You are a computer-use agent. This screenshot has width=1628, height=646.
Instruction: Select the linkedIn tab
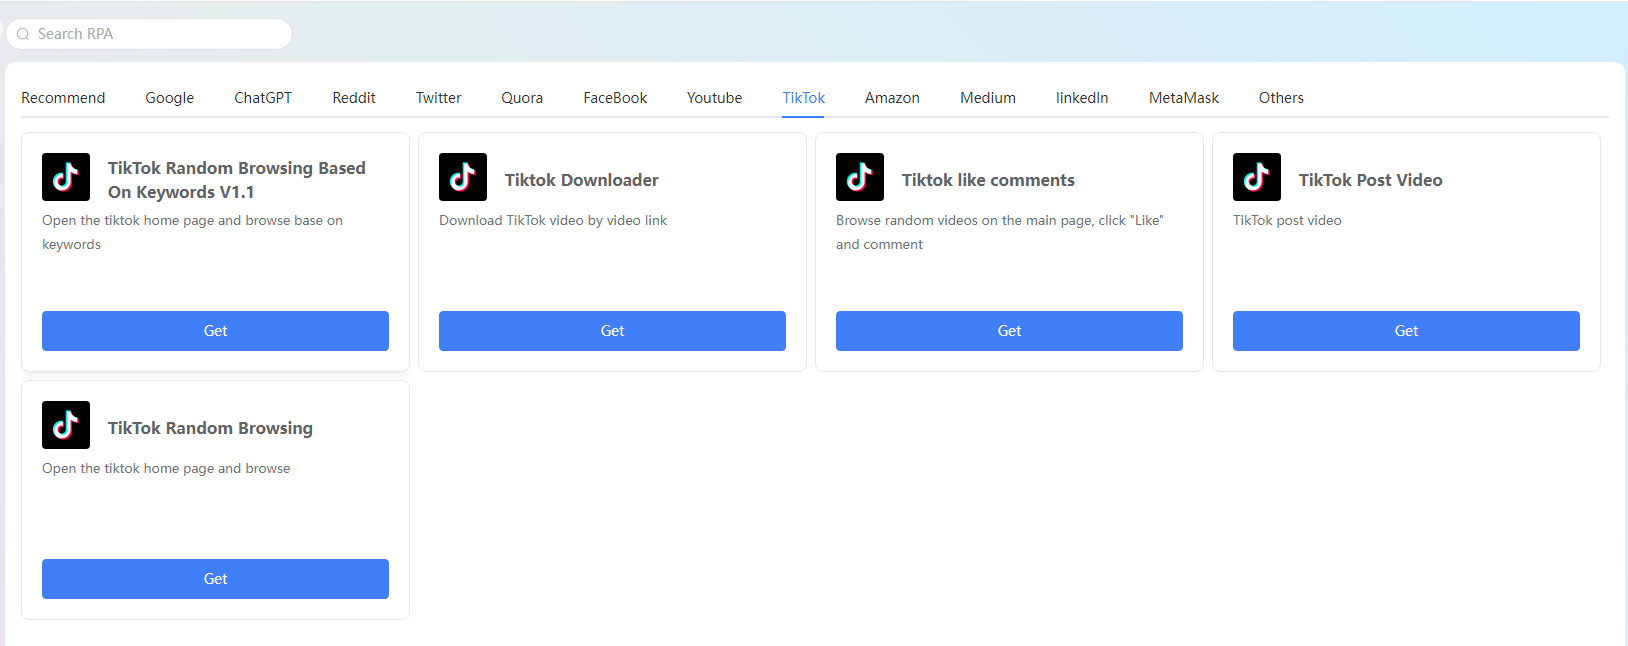point(1082,98)
